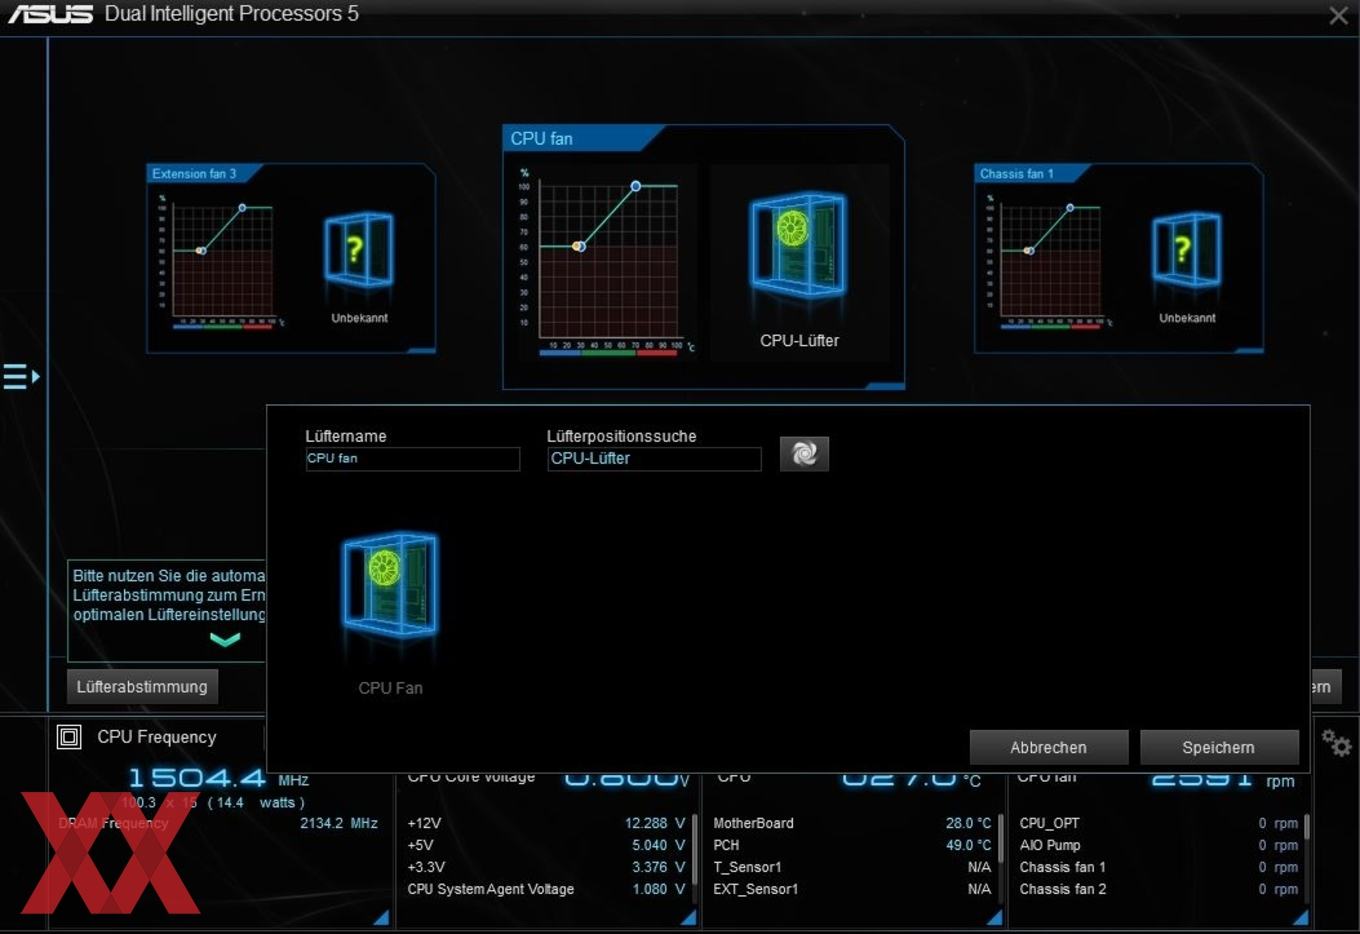
Task: Click the Chassis fan 2 rpm row
Action: (x=1159, y=889)
